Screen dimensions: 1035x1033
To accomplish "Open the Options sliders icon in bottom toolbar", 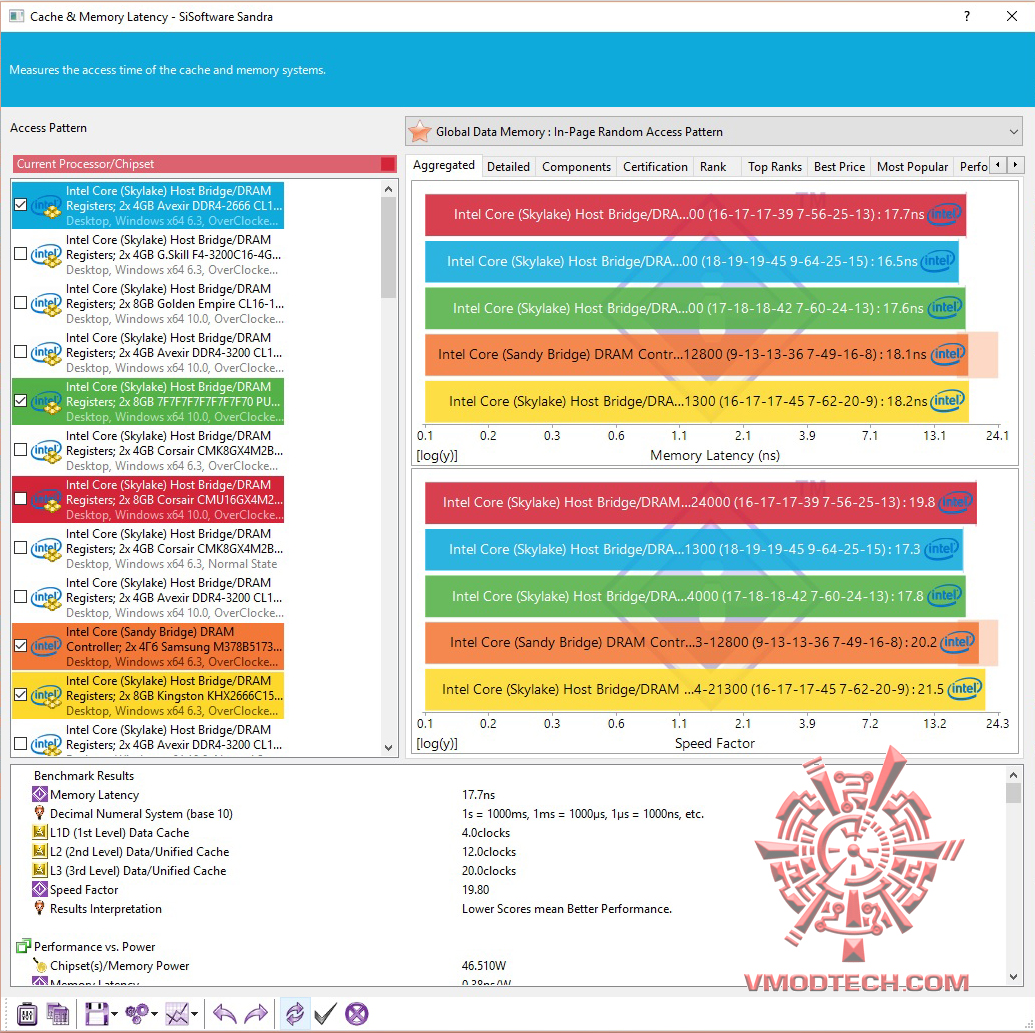I will [x=27, y=1014].
